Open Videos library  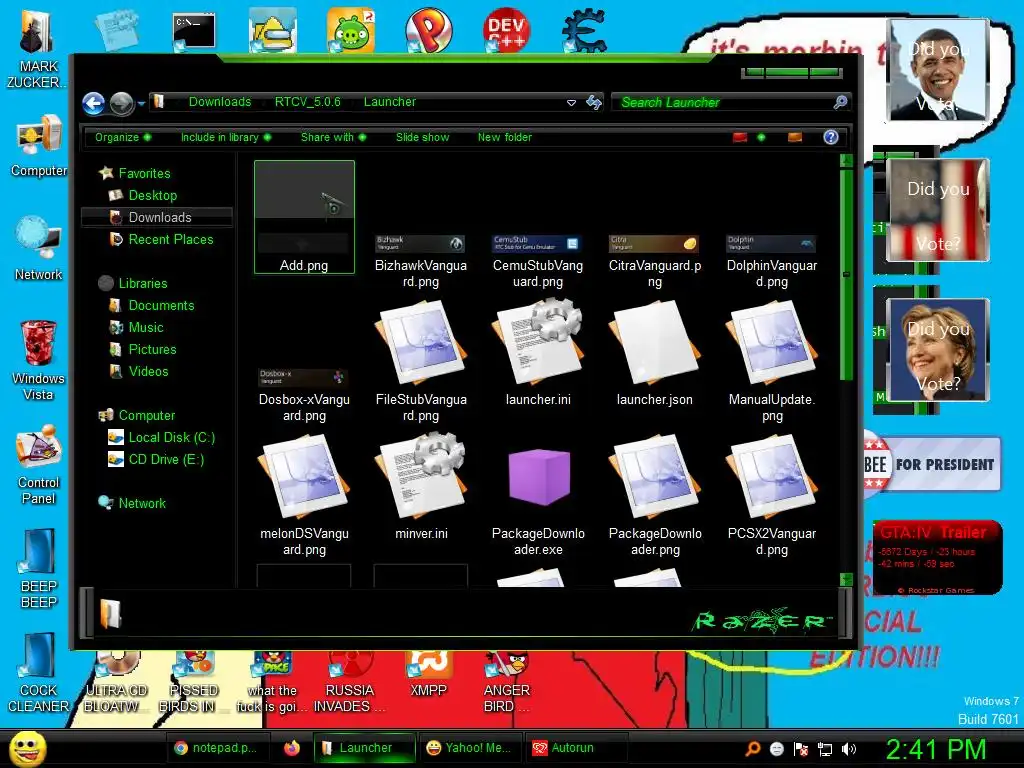[x=148, y=371]
